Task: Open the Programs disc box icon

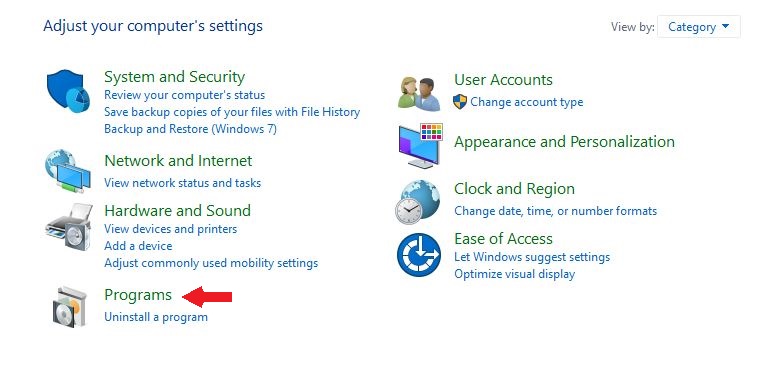Action: click(x=70, y=307)
